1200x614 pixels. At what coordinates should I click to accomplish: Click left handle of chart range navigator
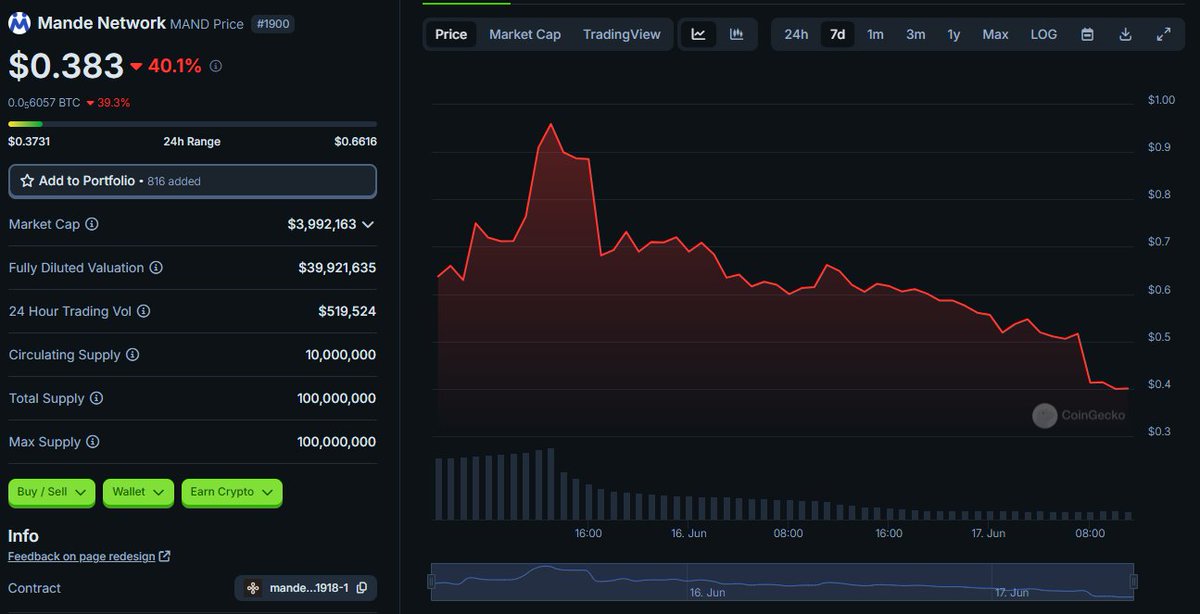432,581
